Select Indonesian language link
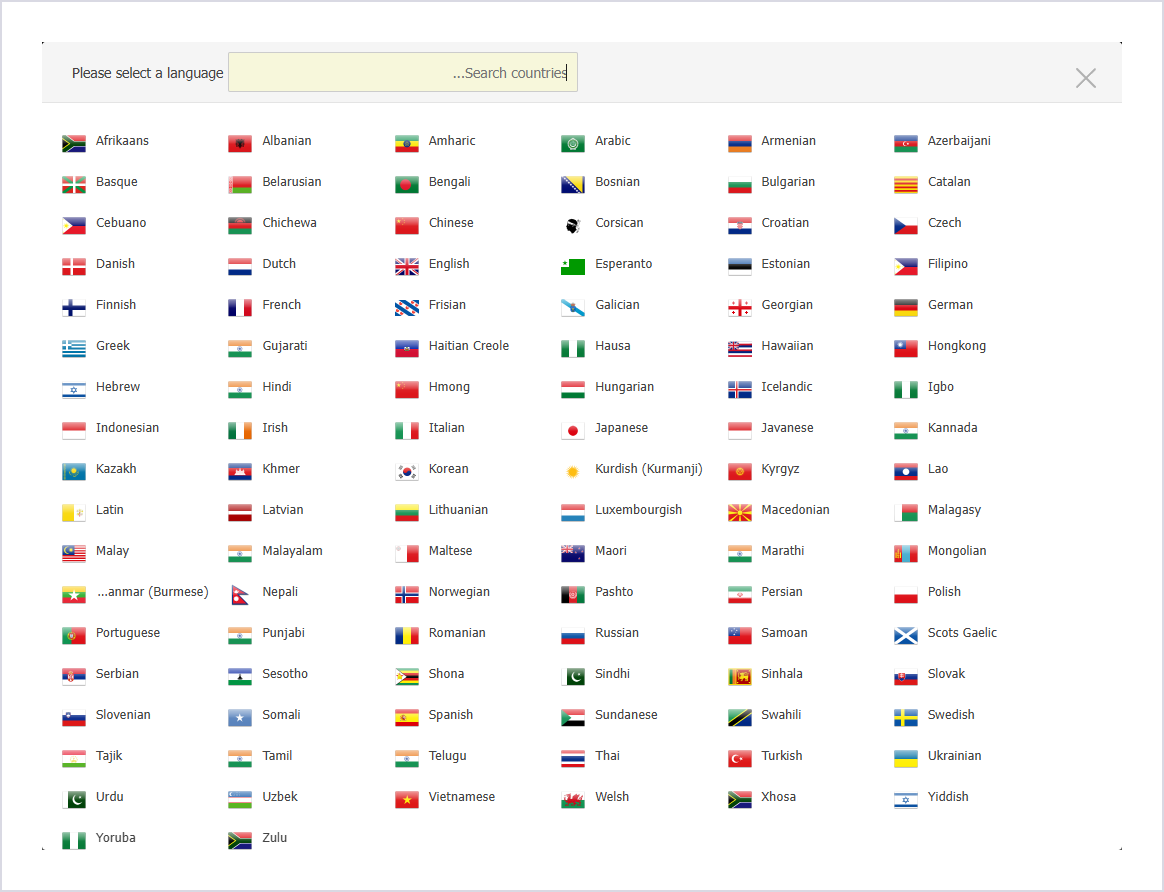Screen dimensions: 1164x892 tap(127, 427)
